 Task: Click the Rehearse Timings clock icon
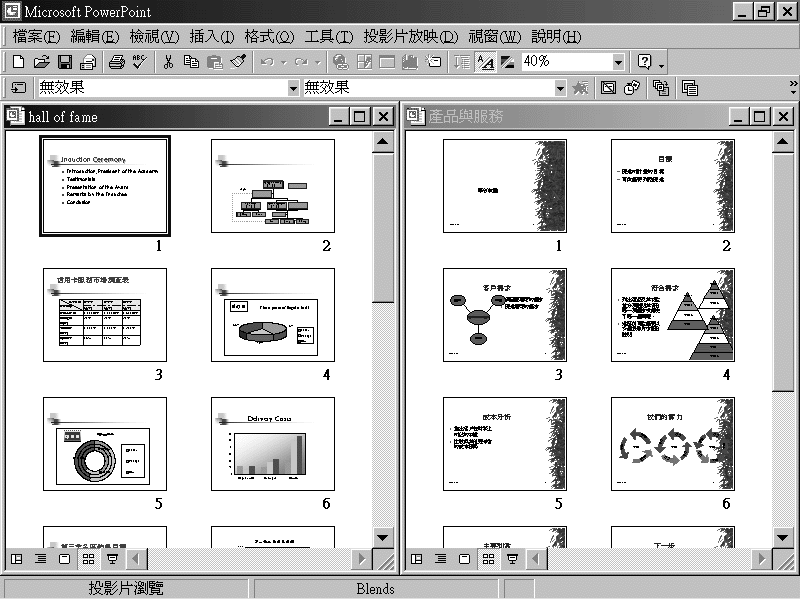coord(632,88)
